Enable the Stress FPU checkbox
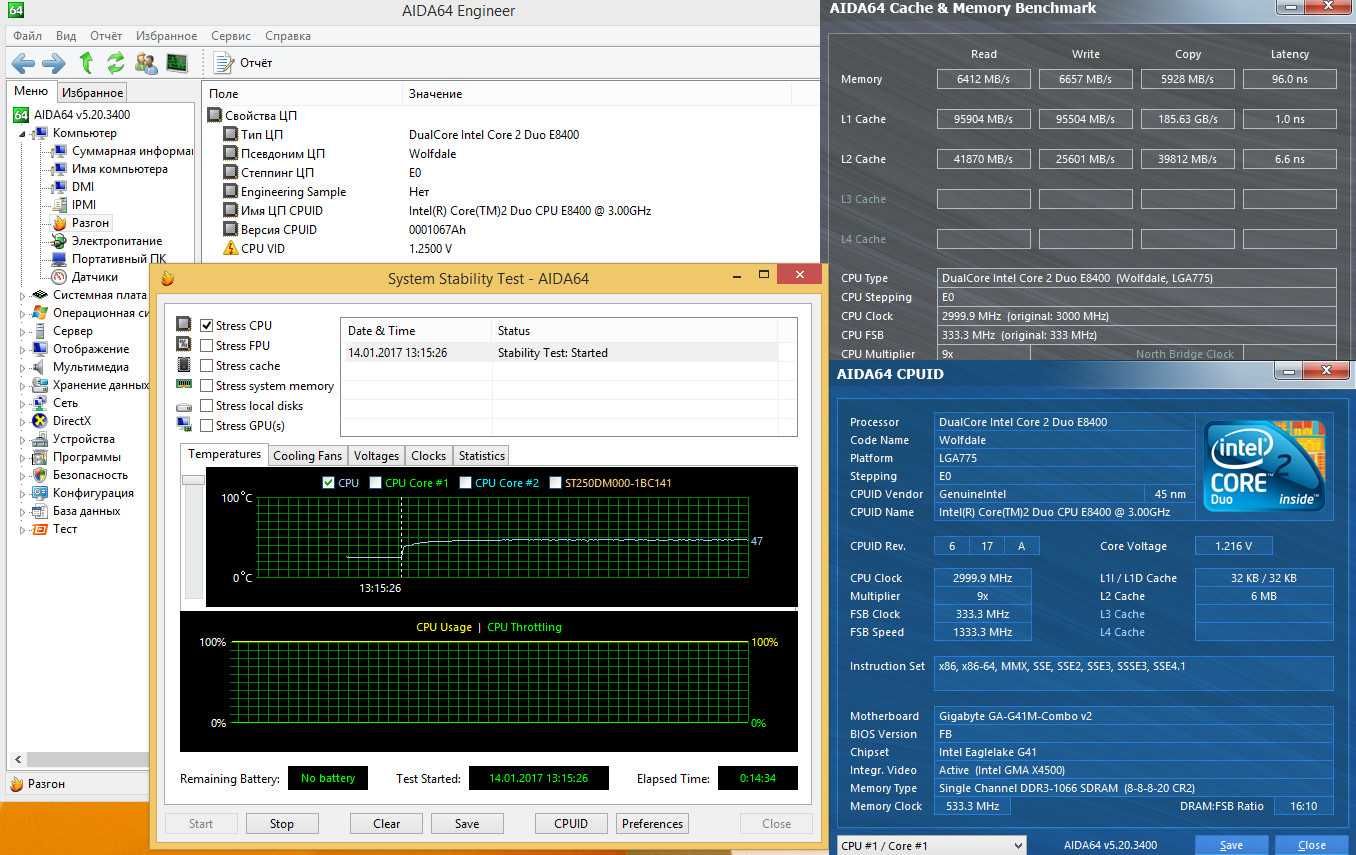Screen dimensions: 1356x855 point(207,345)
